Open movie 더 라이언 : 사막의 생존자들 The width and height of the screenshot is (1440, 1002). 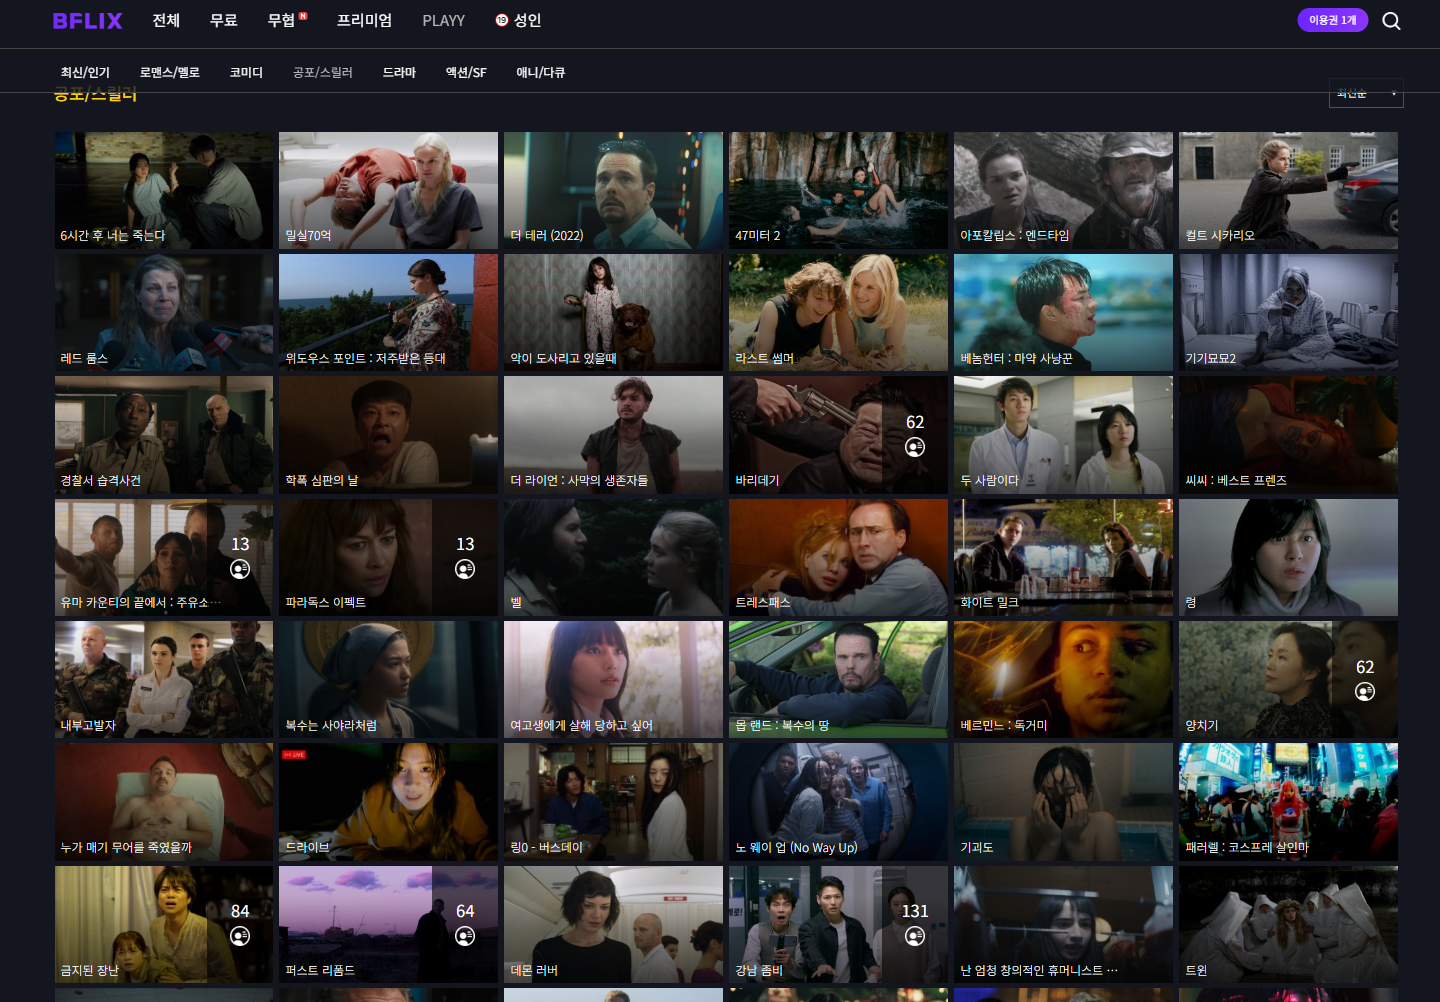(613, 435)
